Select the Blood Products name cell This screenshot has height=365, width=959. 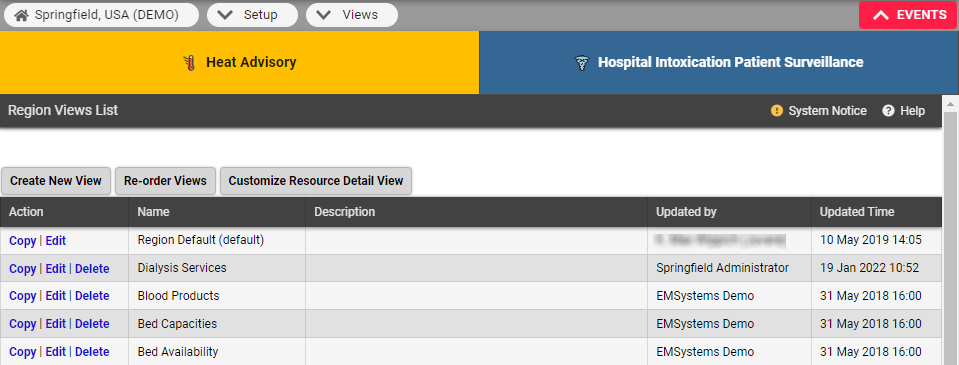[217, 296]
